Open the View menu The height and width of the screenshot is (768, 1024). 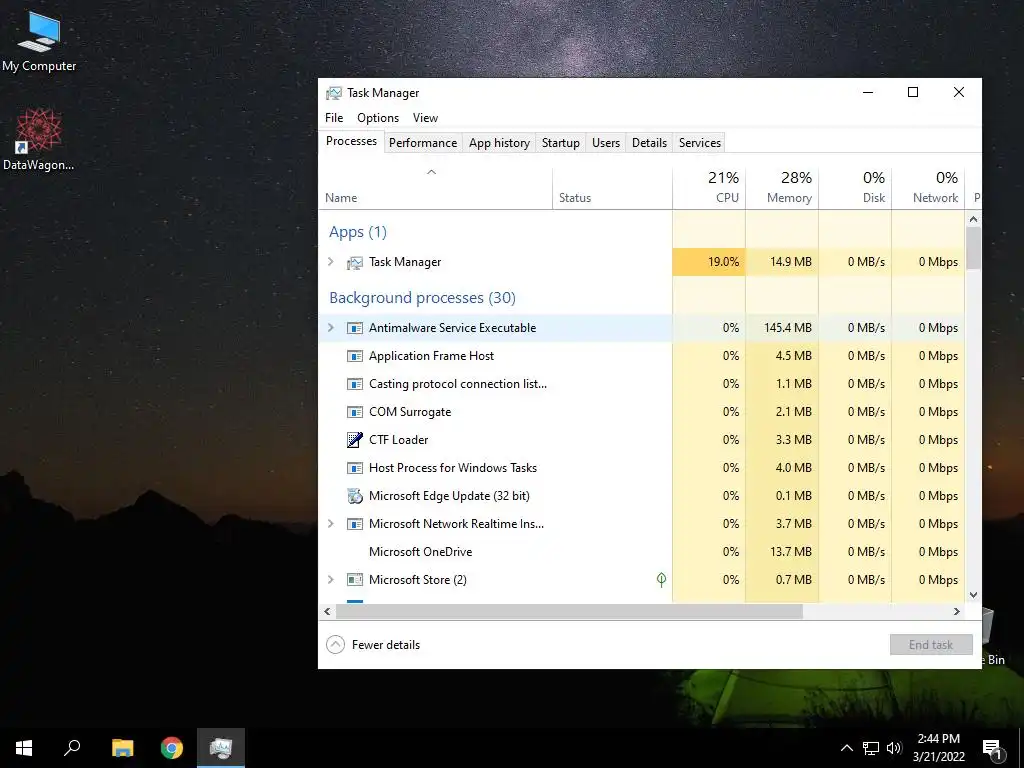click(425, 118)
